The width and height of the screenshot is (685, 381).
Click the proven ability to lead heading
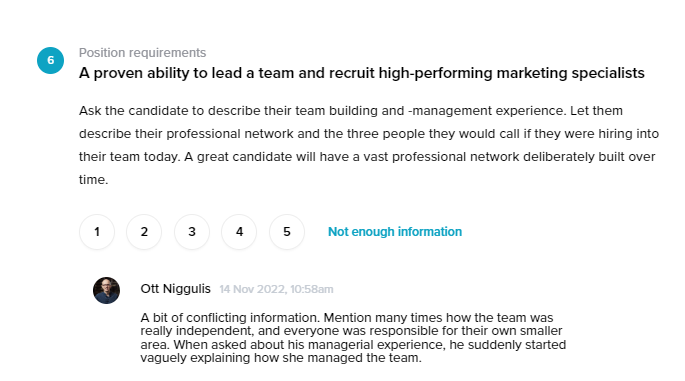[x=362, y=73]
